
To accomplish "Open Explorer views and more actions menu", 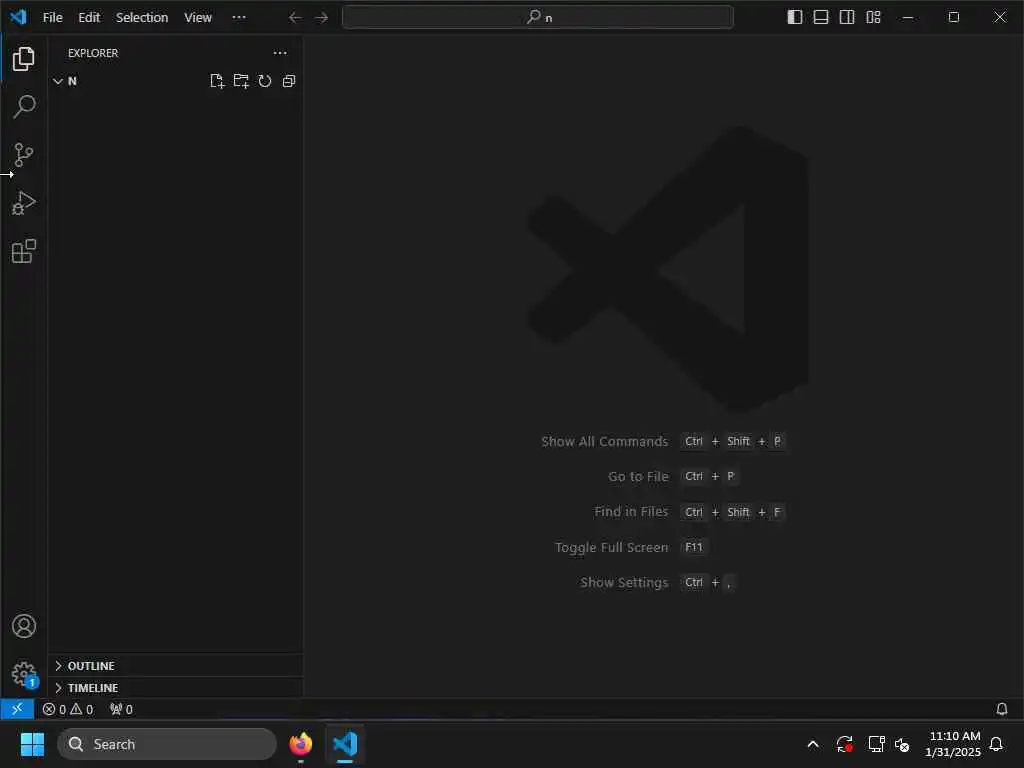I will pyautogui.click(x=280, y=53).
